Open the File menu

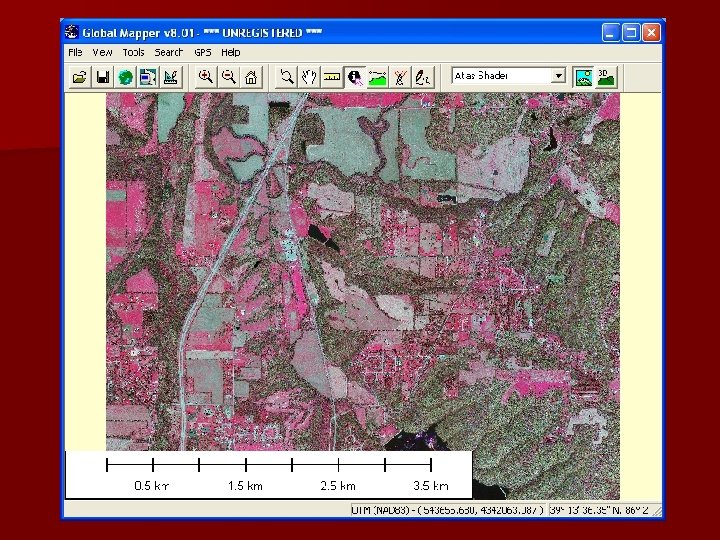75,52
